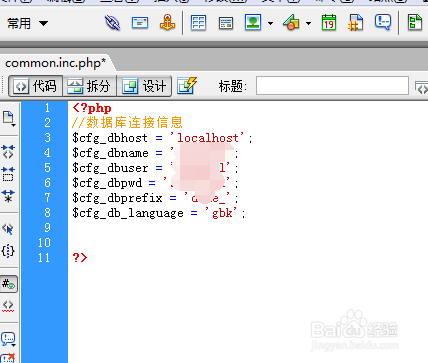This screenshot has width=428, height=363.
Task: Switch to the common.inc.php document tab
Action: point(56,63)
